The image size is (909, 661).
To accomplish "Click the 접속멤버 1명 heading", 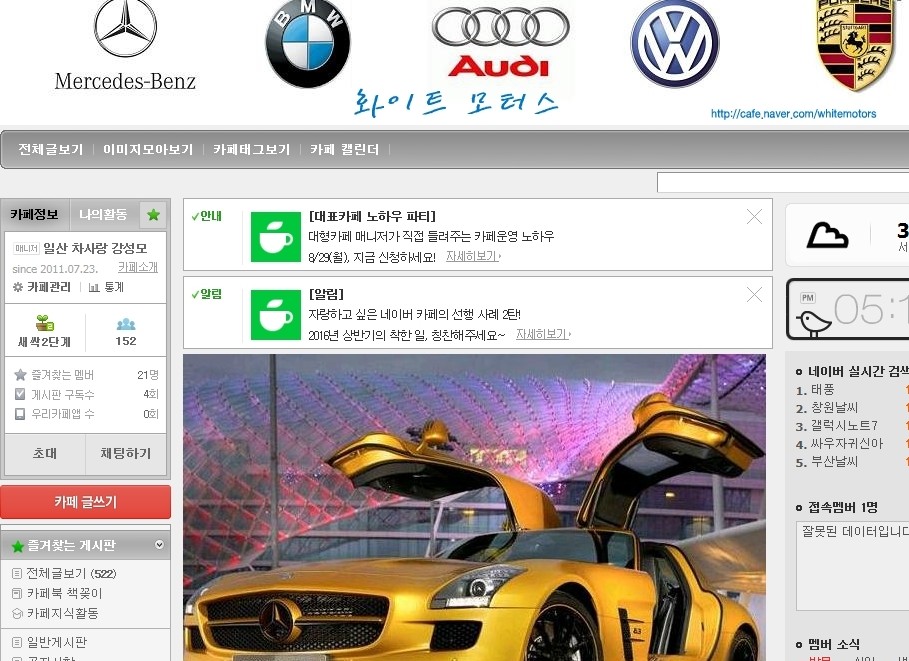I will [843, 507].
